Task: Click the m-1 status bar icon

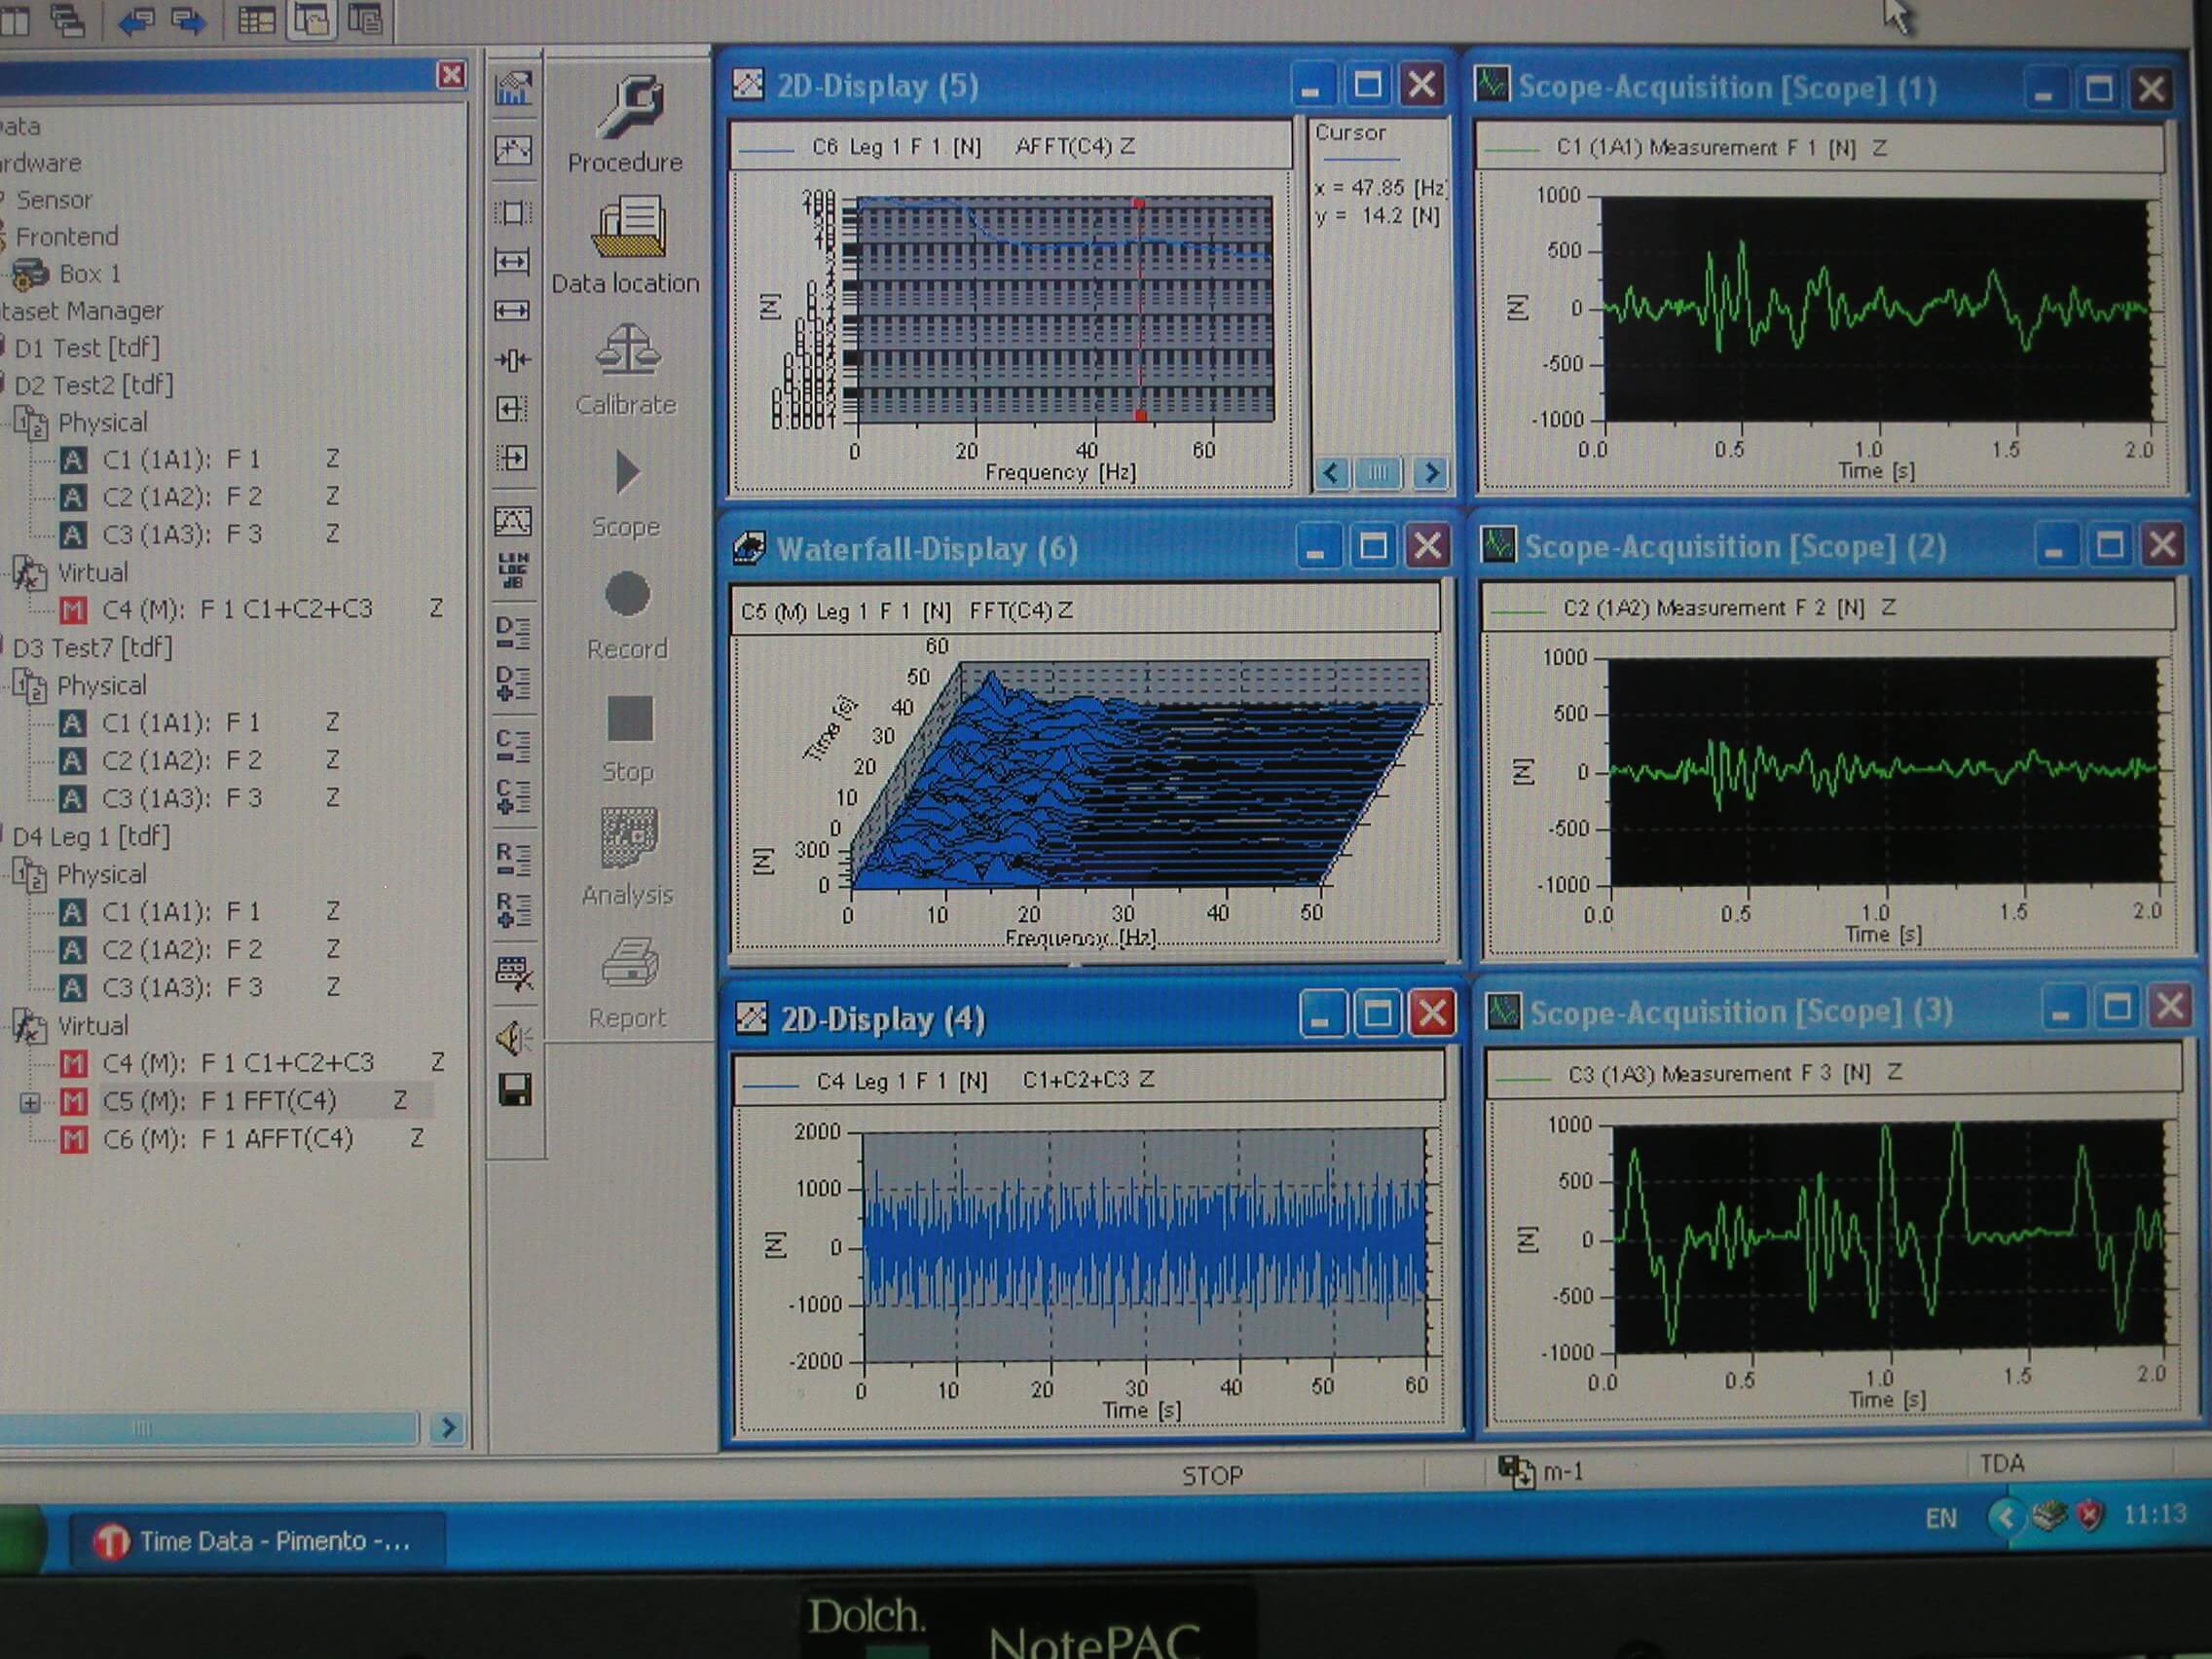Action: pyautogui.click(x=1517, y=1471)
